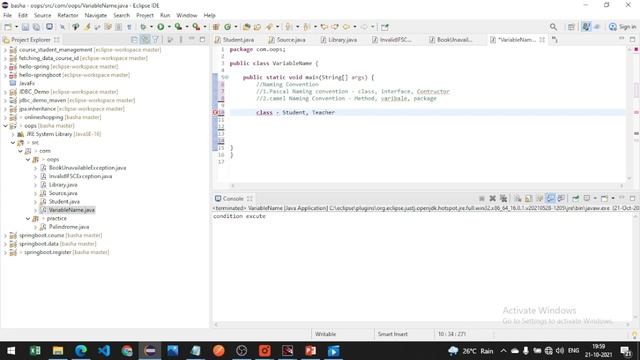This screenshot has height=360, width=640.
Task: Click the green New Java Class icon
Action: pyautogui.click(x=227, y=27)
